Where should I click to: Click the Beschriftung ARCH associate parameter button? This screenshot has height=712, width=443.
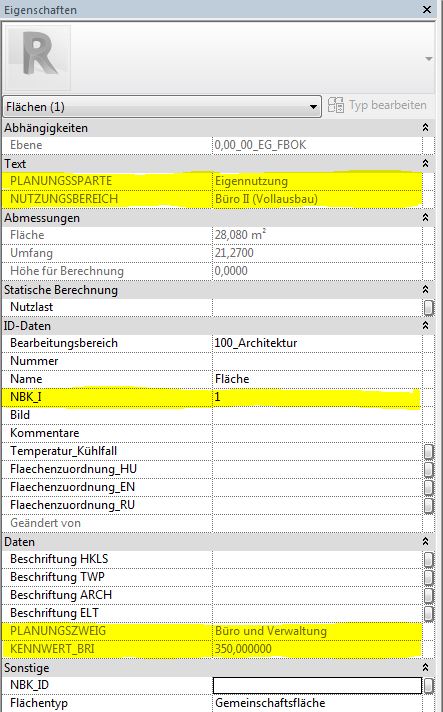coord(428,595)
